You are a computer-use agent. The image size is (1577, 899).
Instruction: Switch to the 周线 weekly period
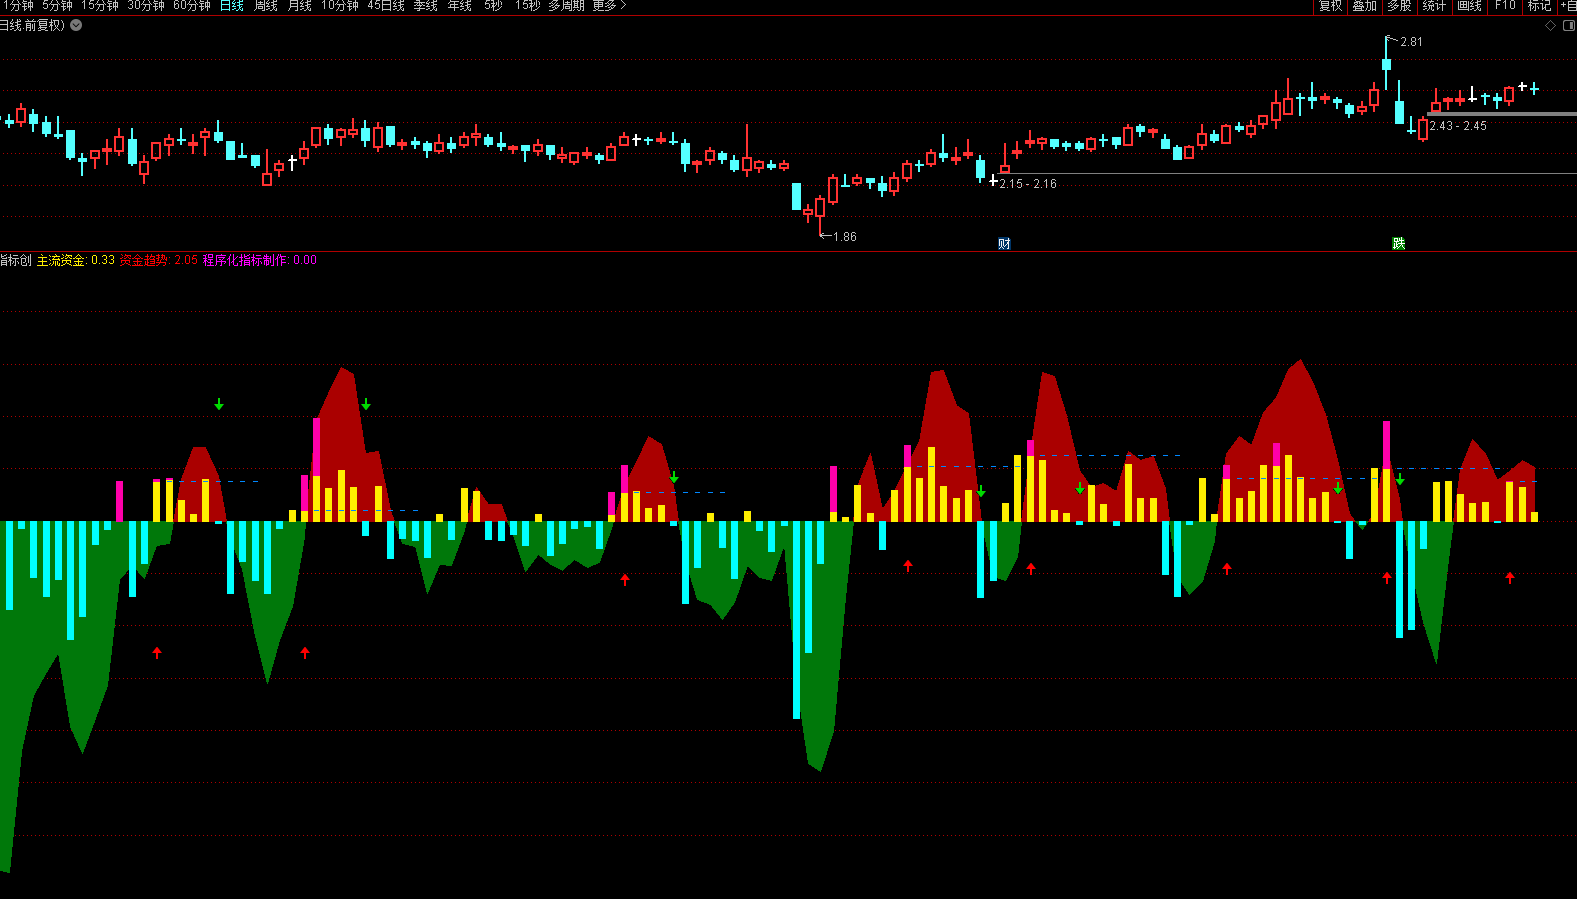(266, 6)
